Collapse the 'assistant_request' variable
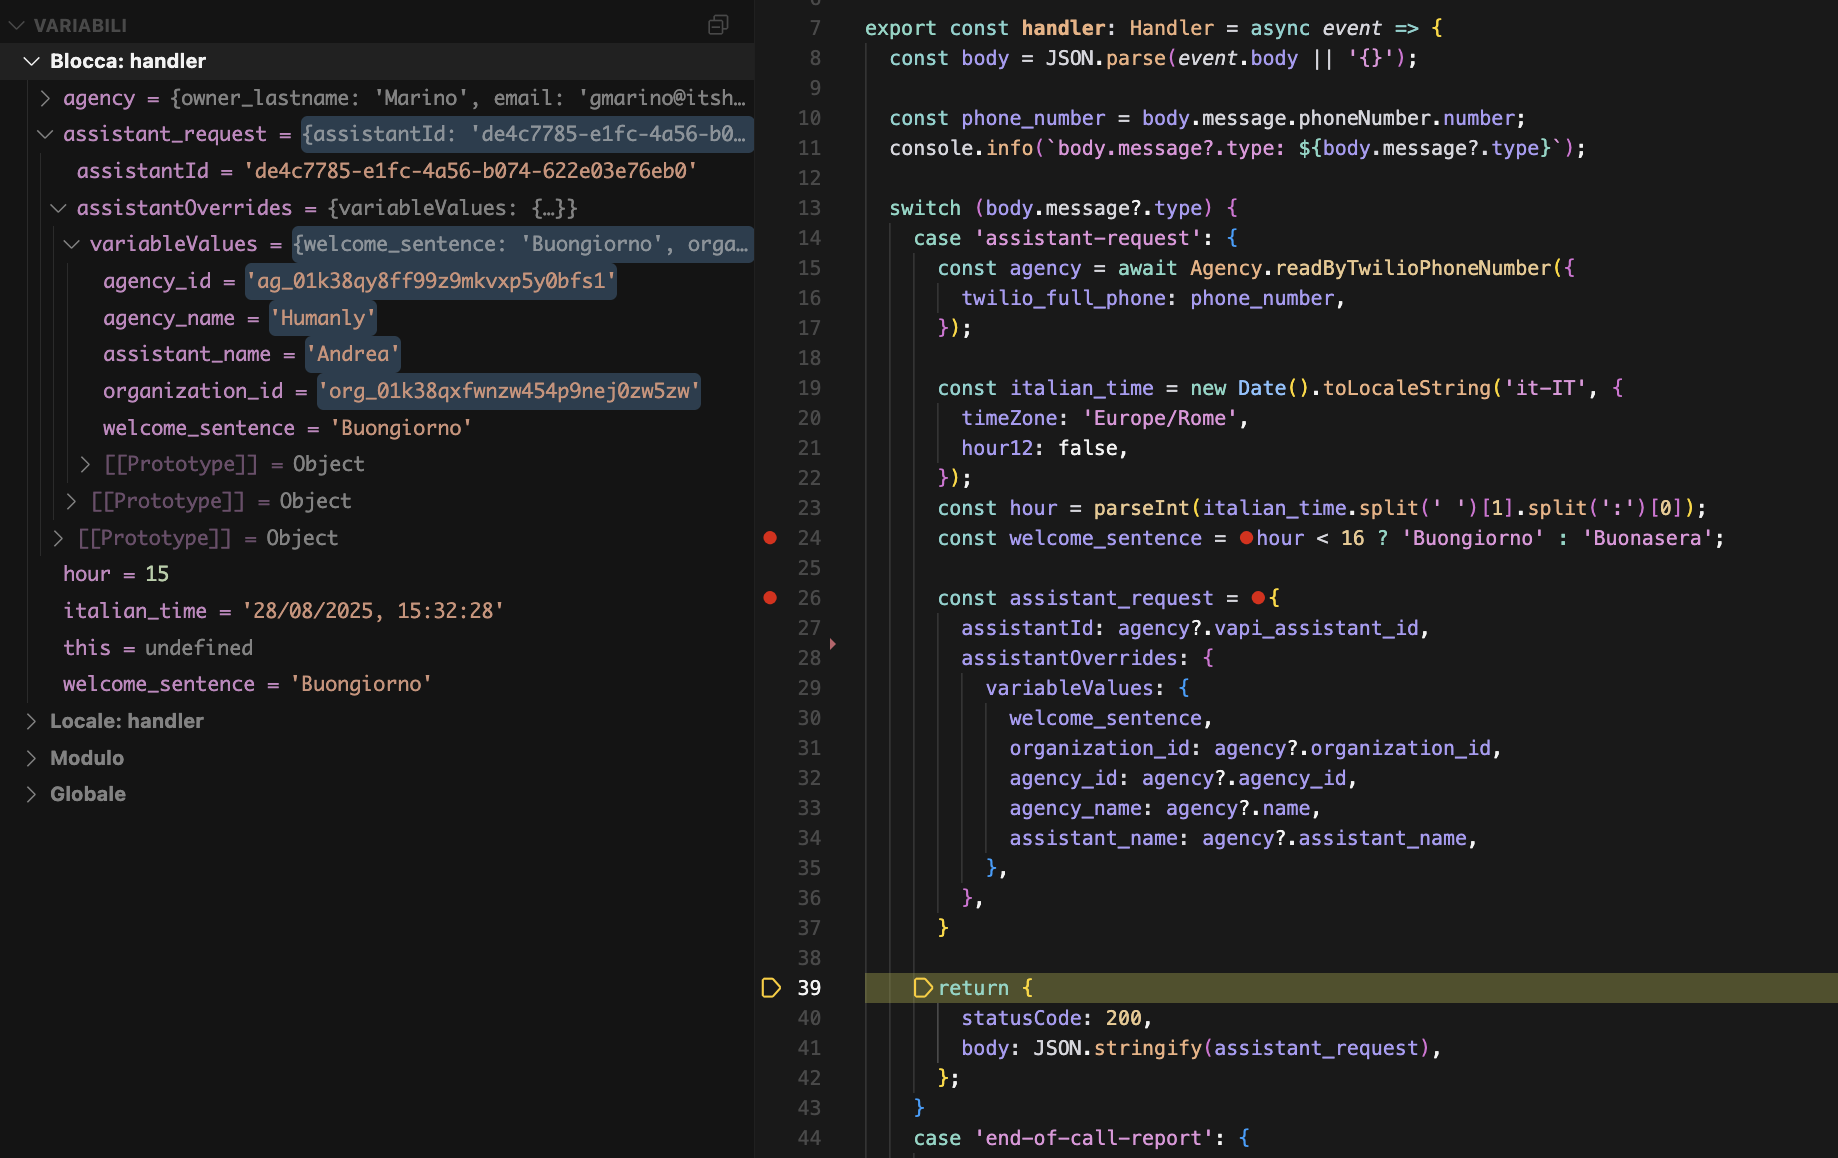Image resolution: width=1838 pixels, height=1158 pixels. tap(45, 134)
